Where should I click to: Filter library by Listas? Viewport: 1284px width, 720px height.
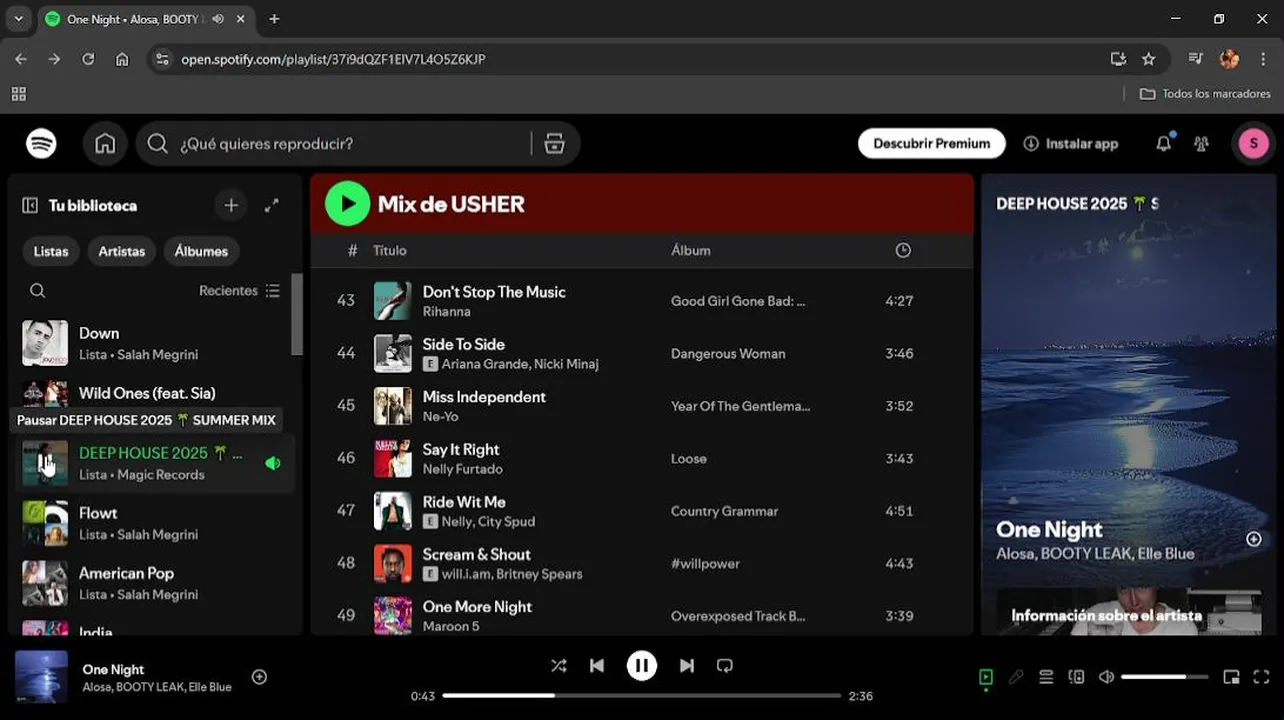click(51, 251)
